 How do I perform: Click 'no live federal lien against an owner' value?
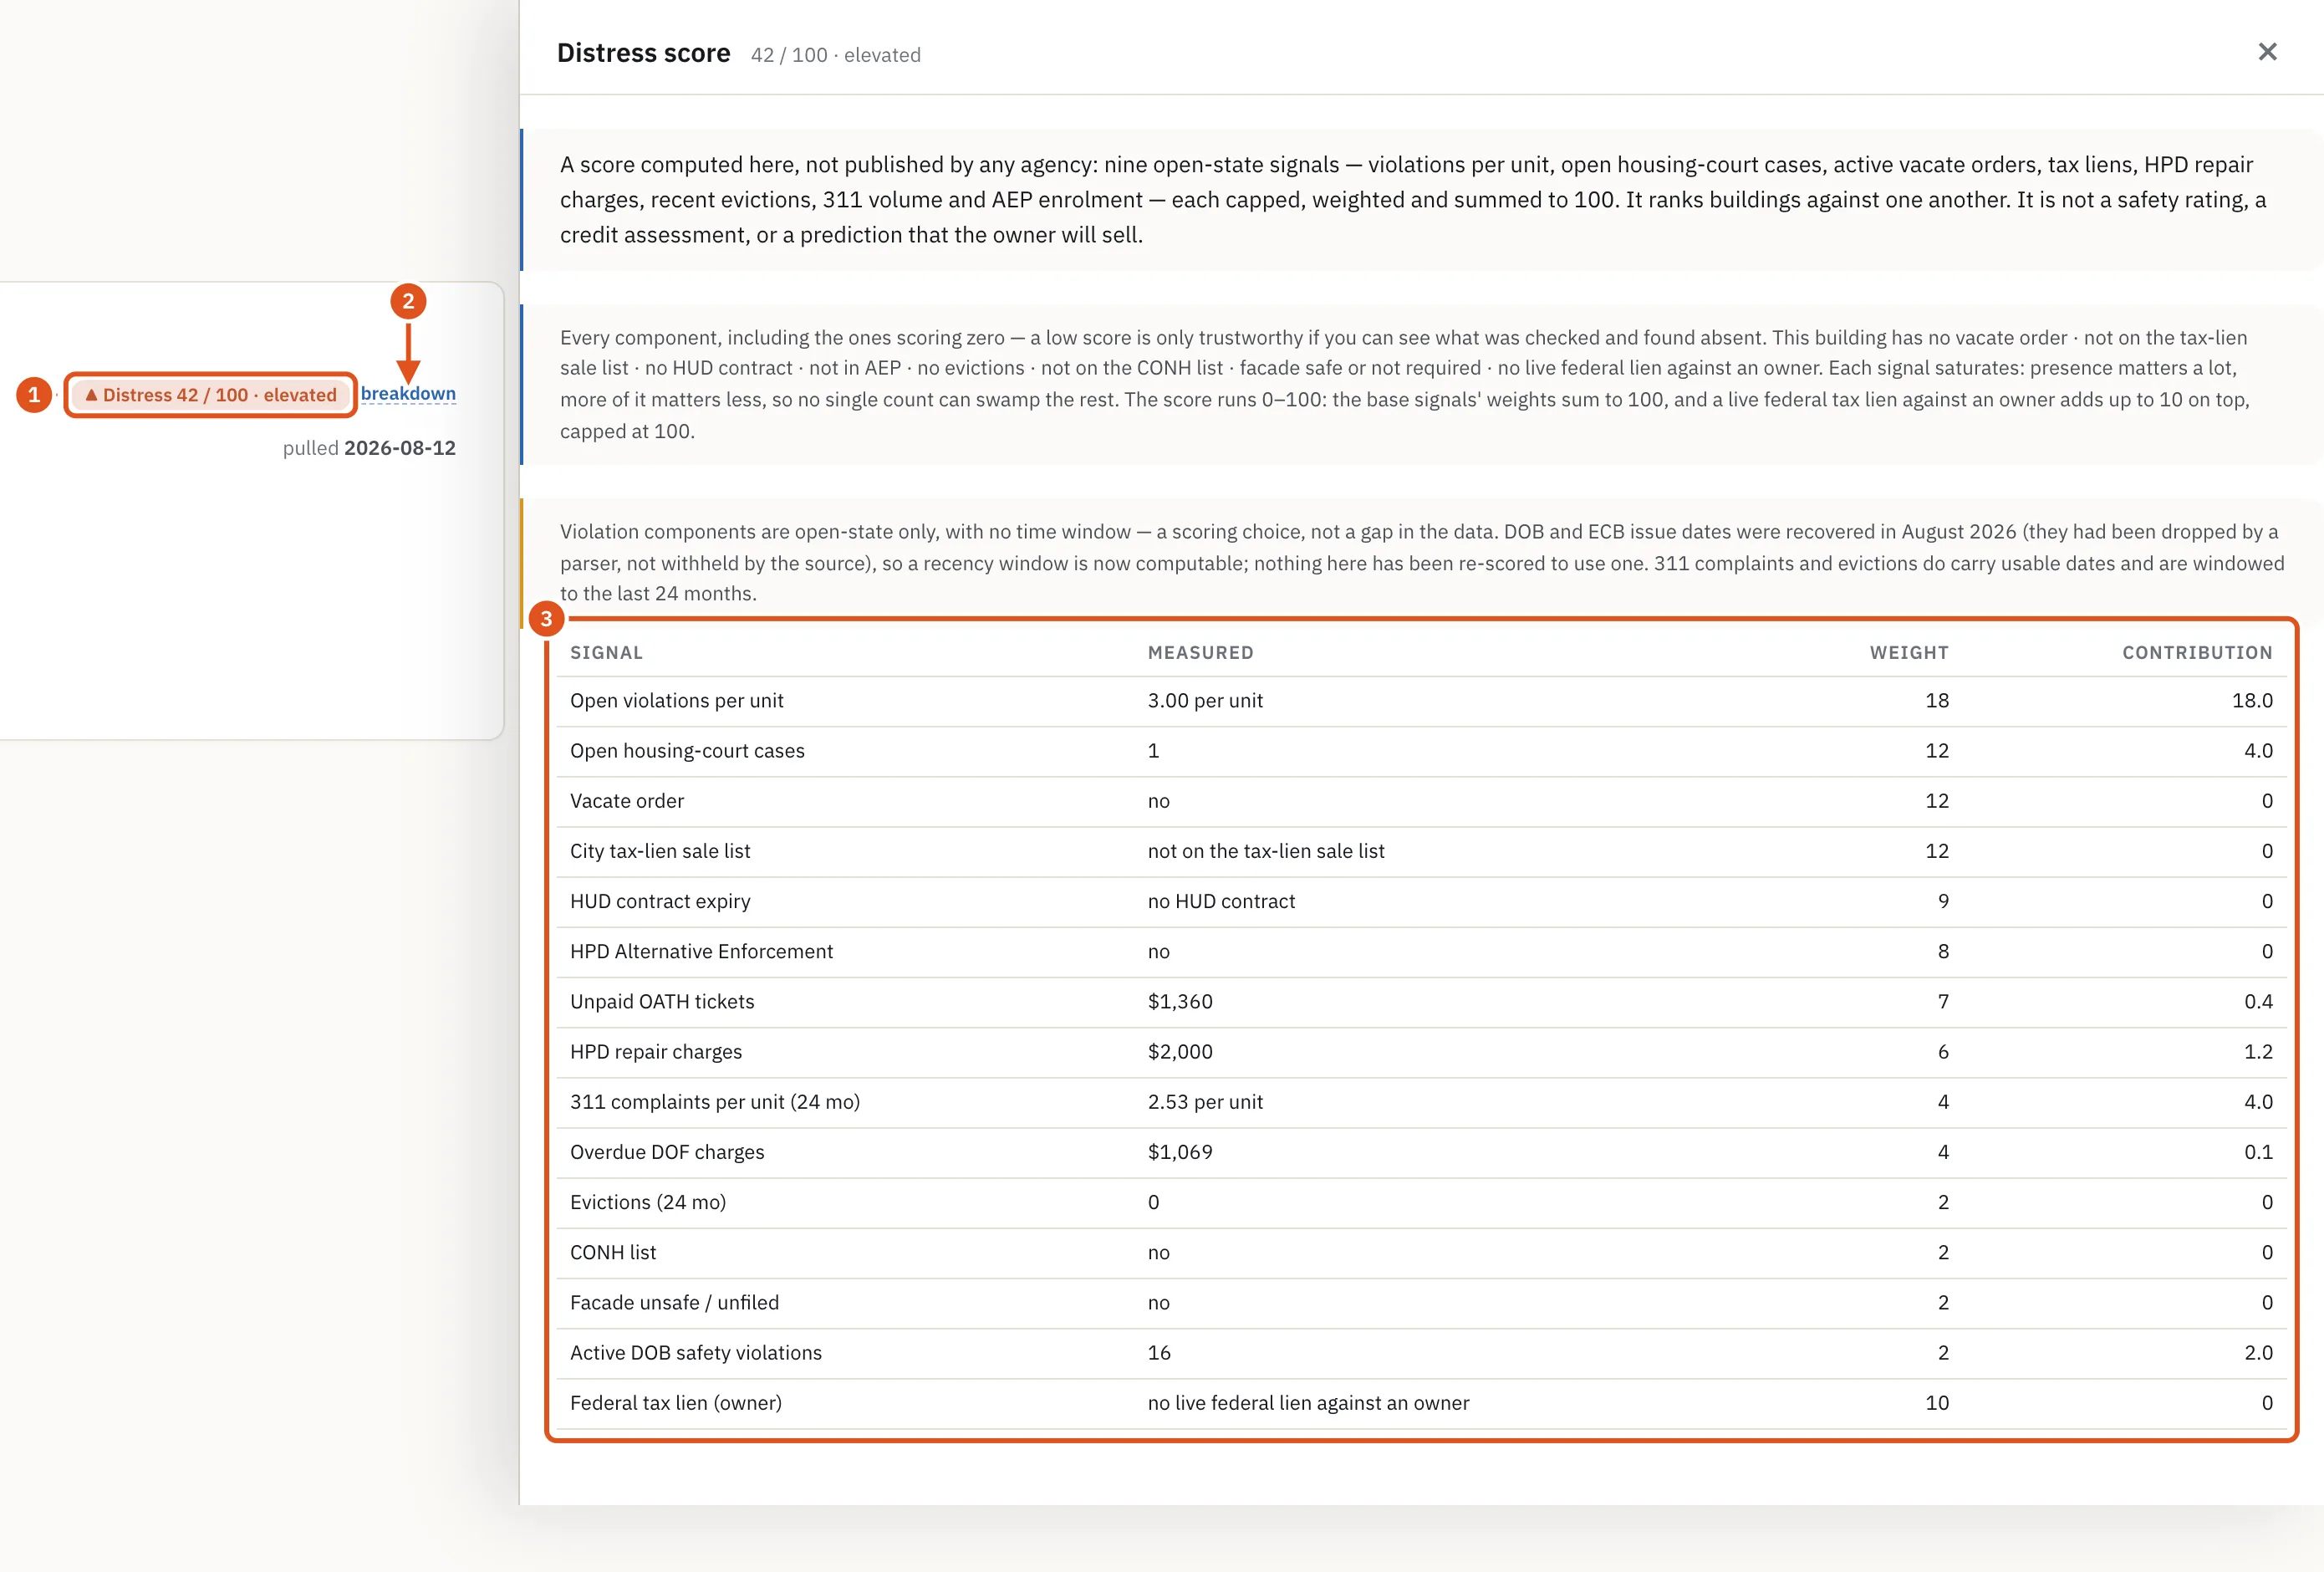pyautogui.click(x=1308, y=1403)
